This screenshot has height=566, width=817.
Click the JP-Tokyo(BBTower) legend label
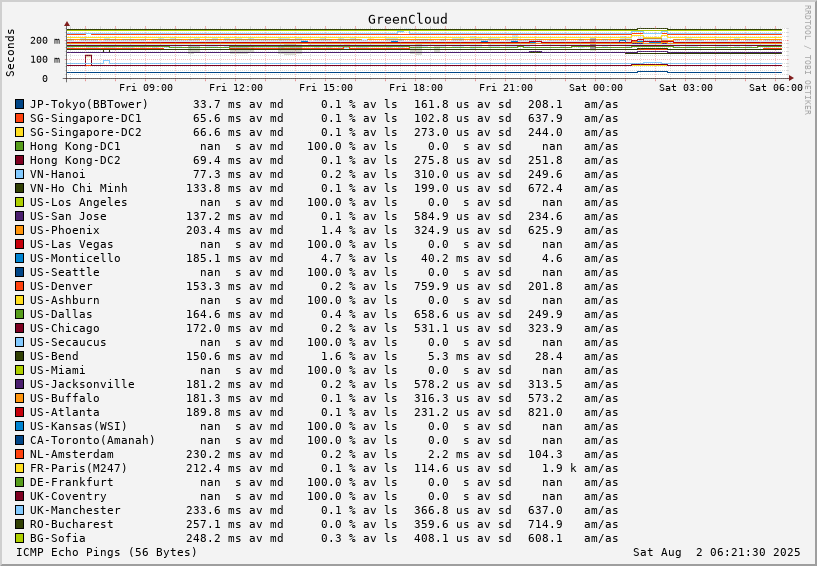click(x=89, y=104)
